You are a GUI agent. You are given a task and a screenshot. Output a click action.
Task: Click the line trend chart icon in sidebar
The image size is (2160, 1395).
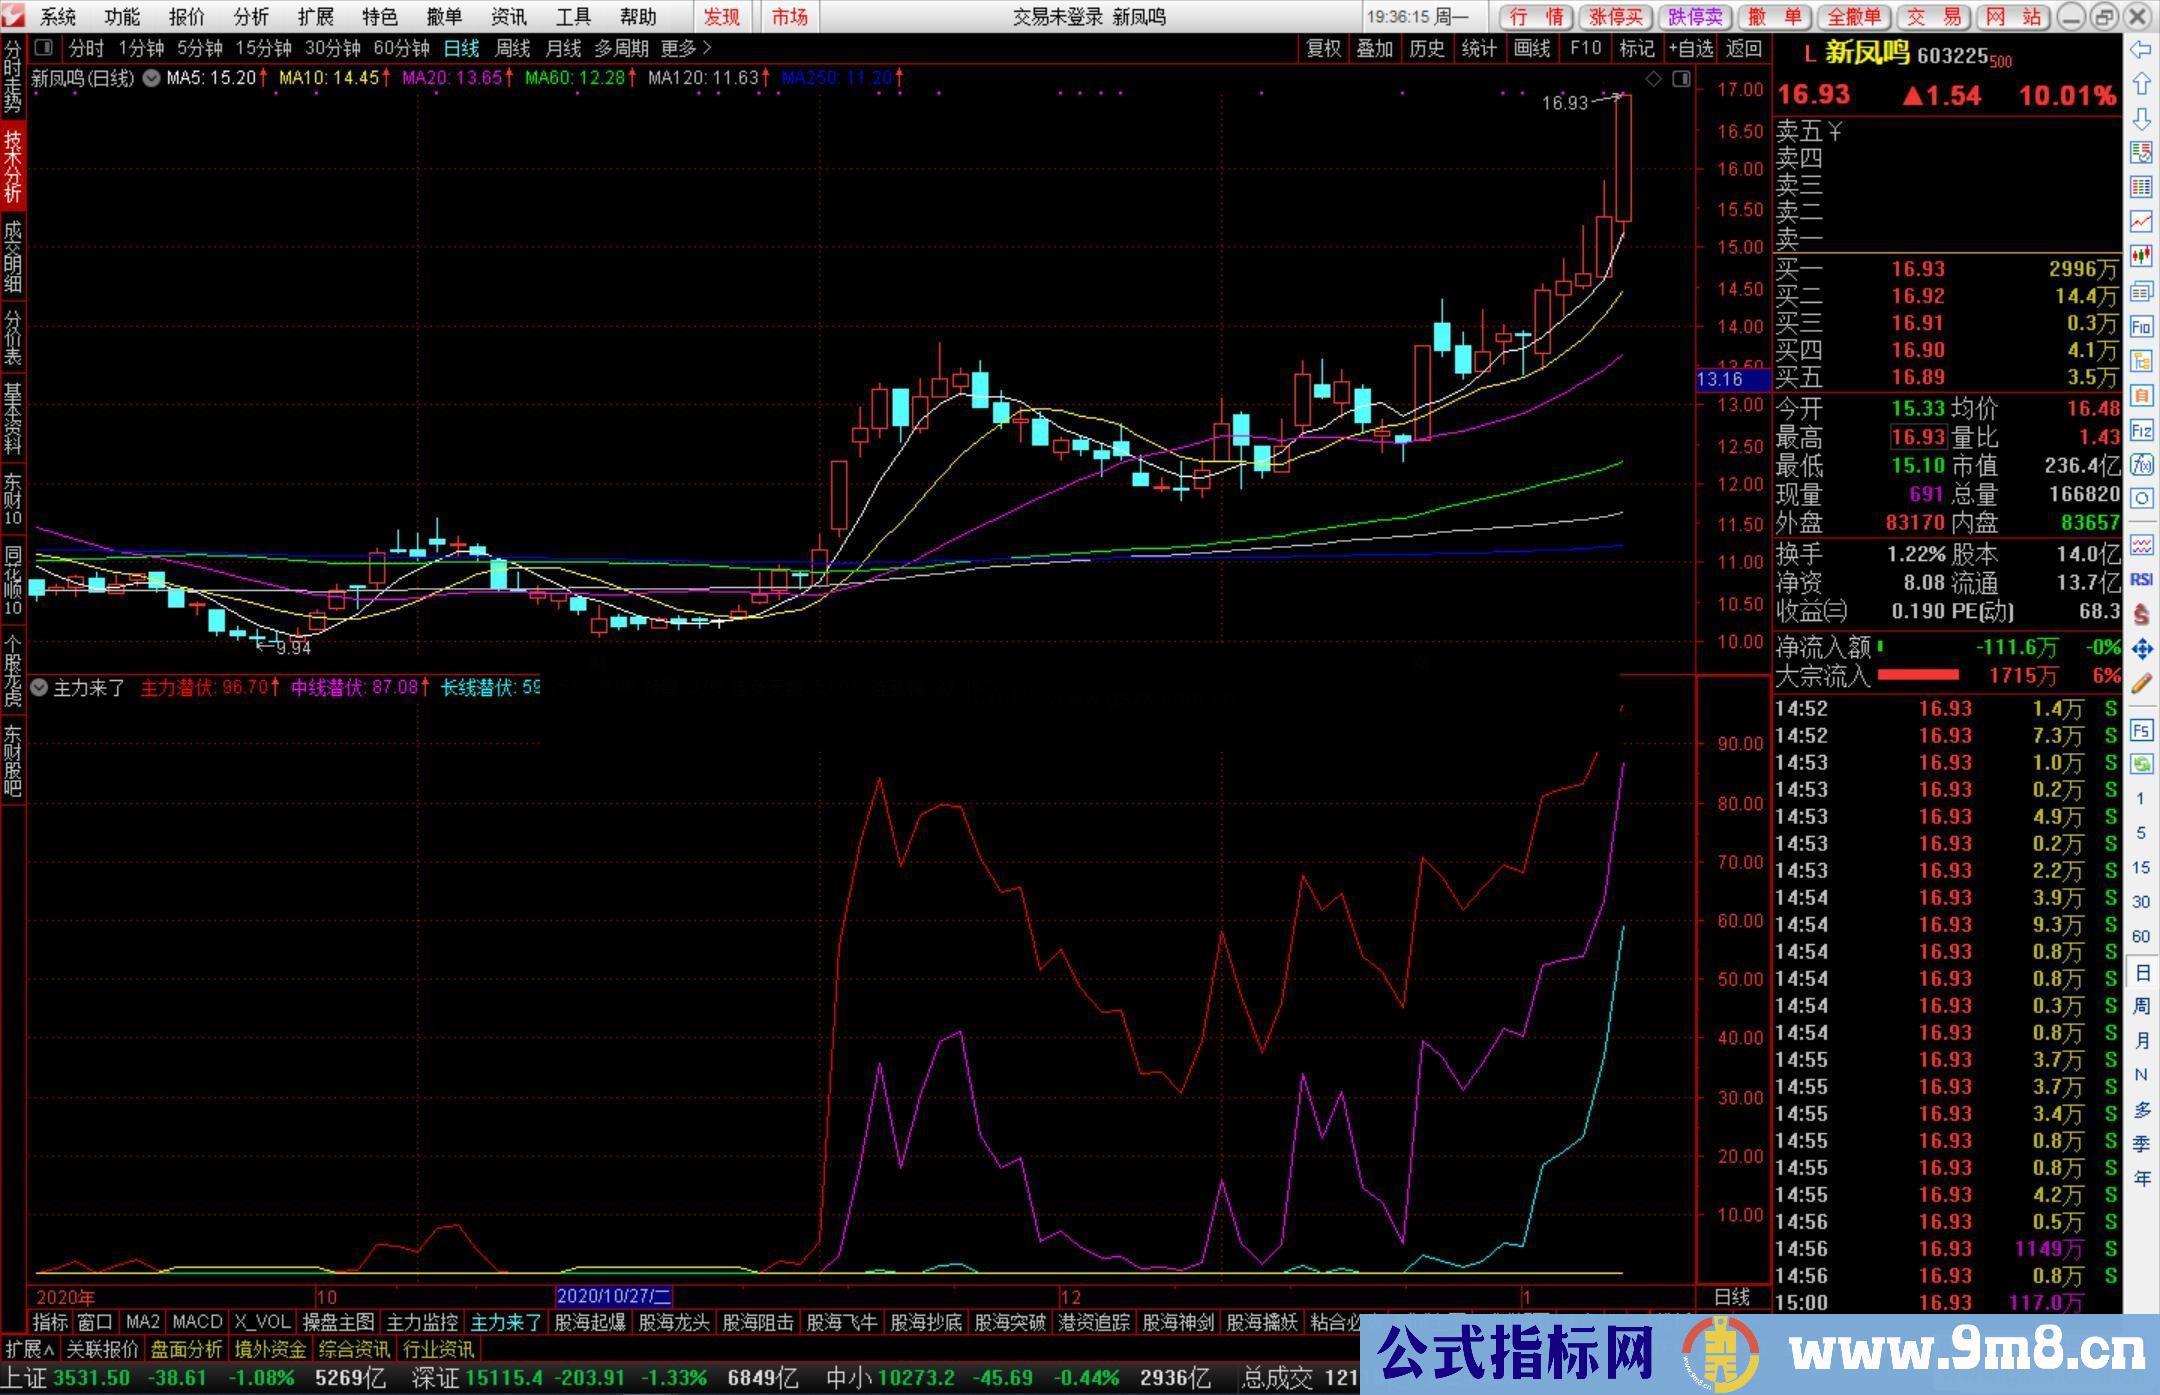point(2141,221)
